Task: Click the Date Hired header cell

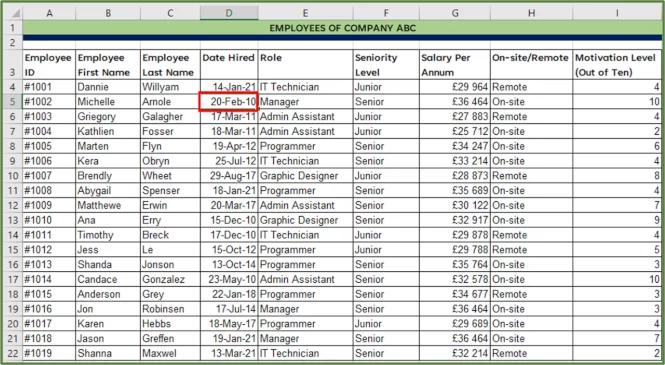Action: pyautogui.click(x=229, y=64)
